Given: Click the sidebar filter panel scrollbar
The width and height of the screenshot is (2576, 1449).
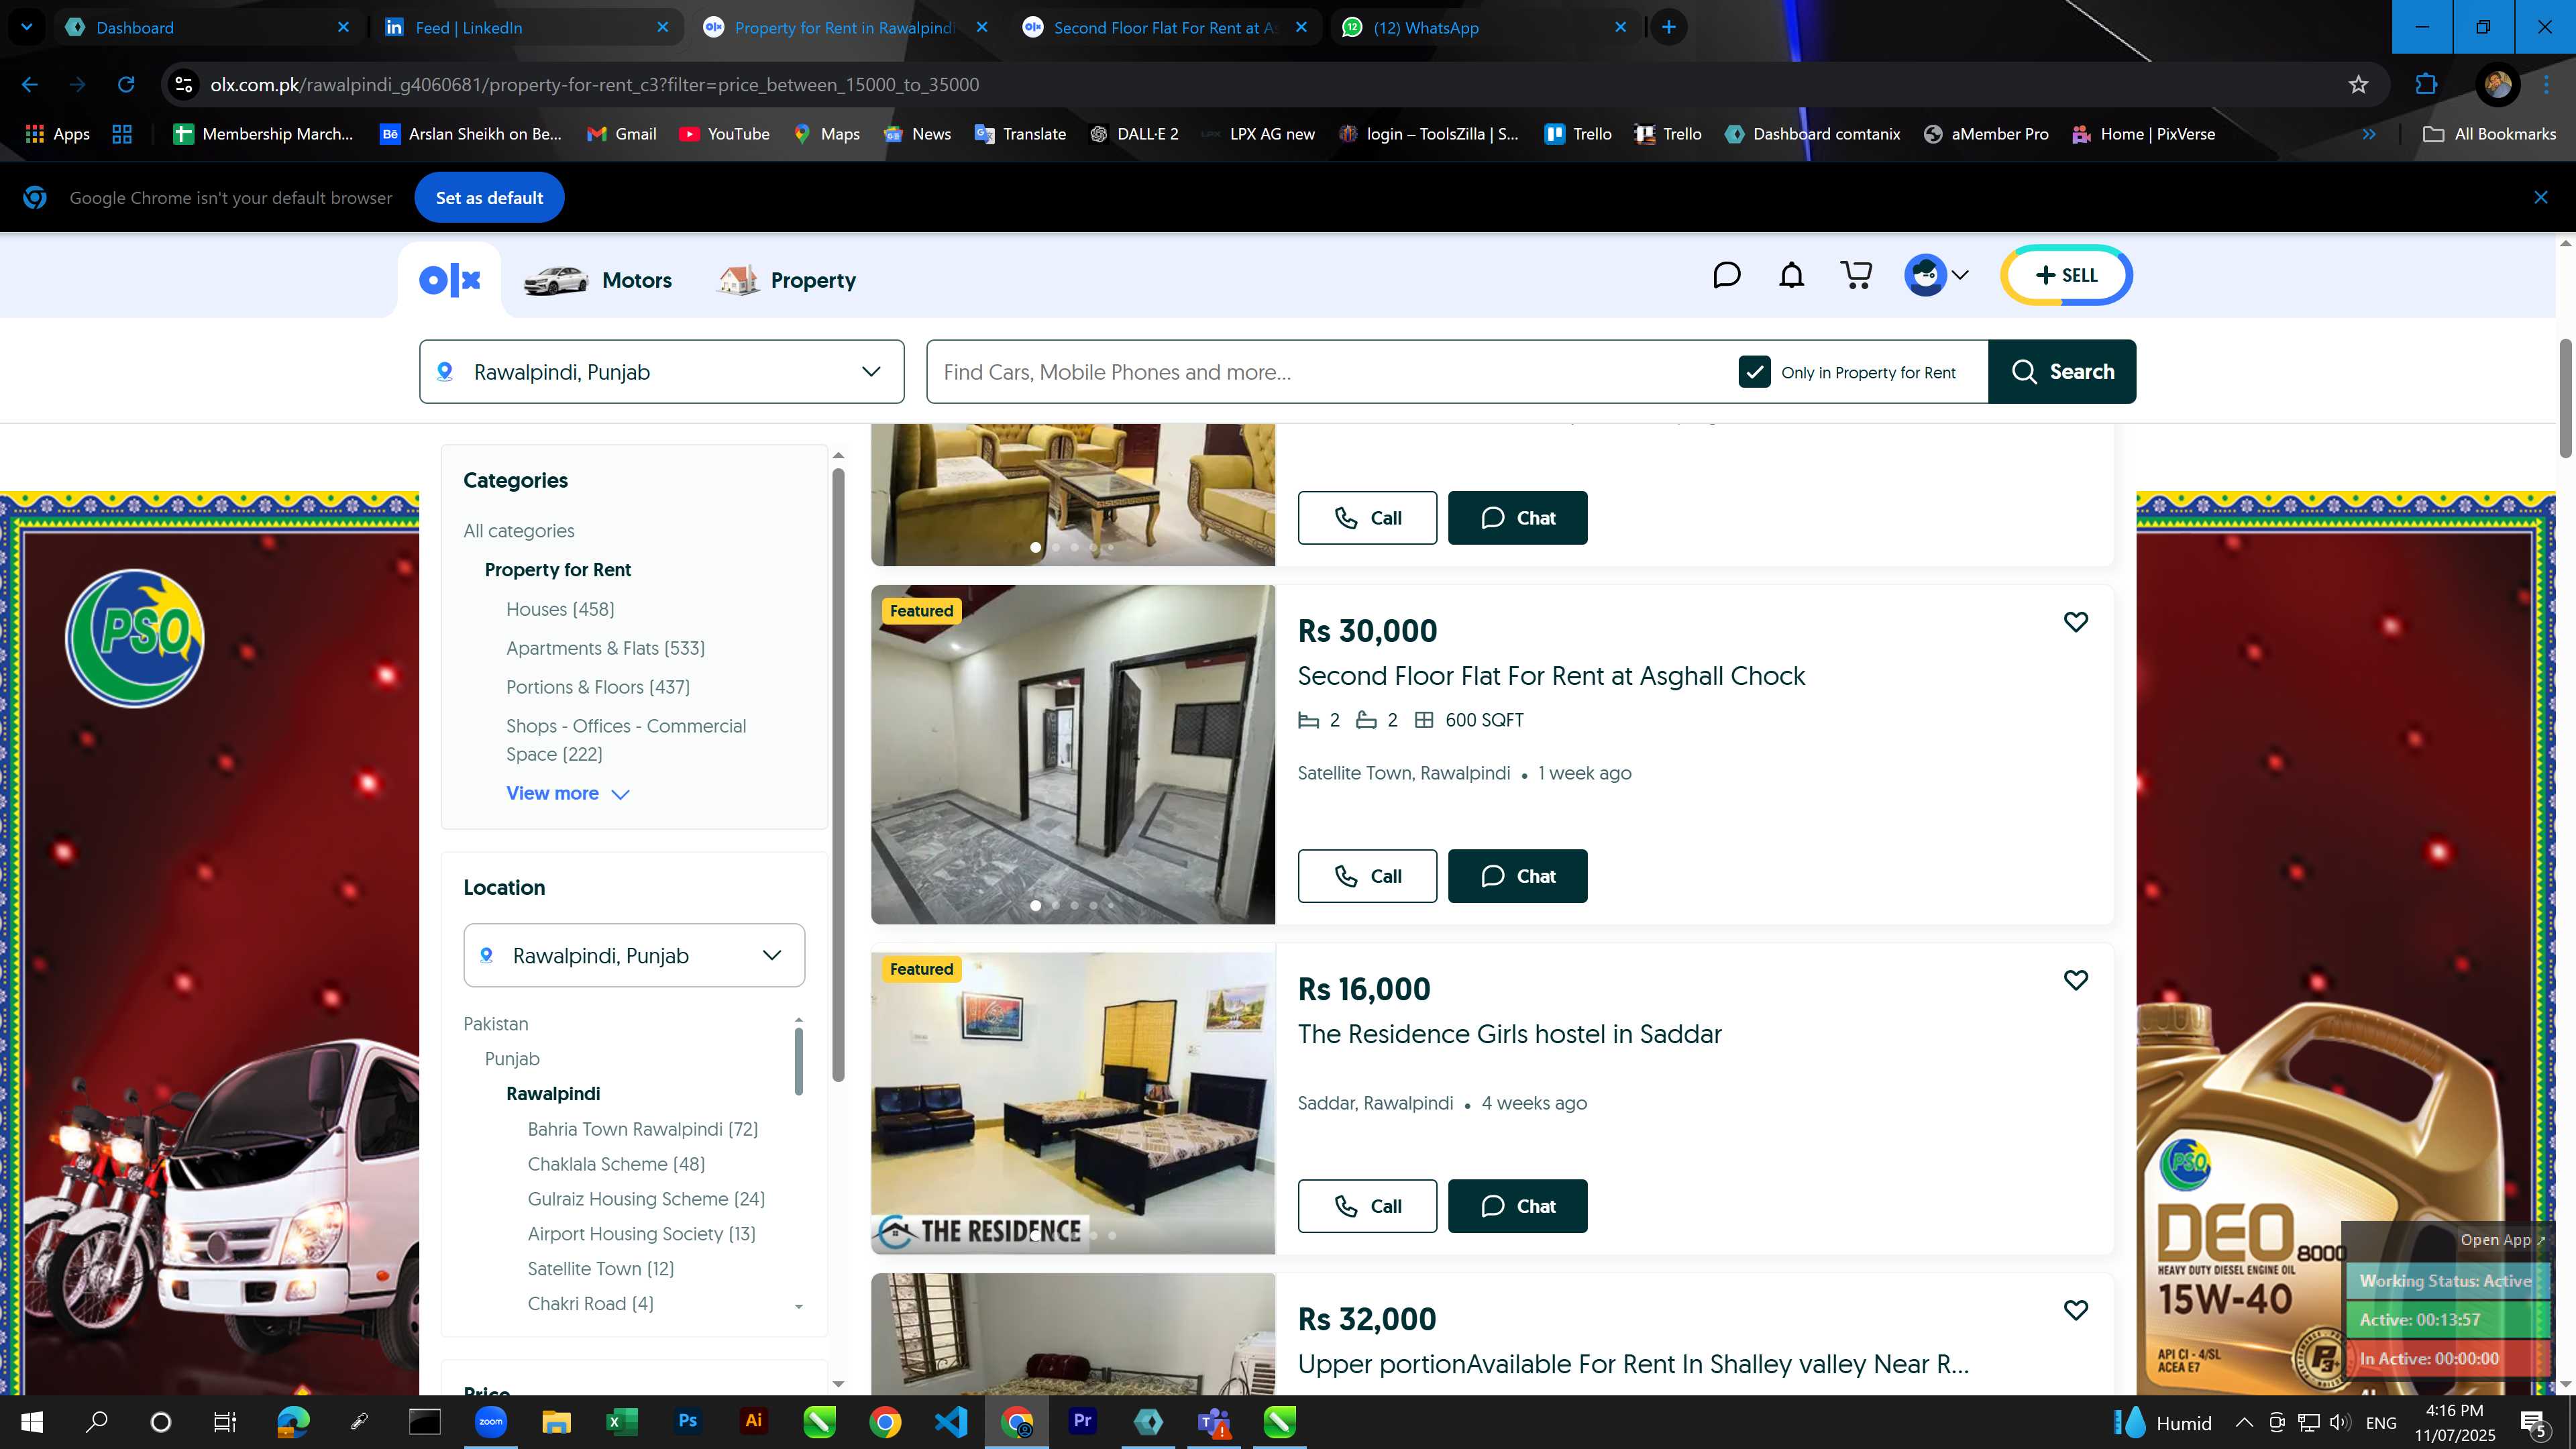Looking at the screenshot, I should point(838,775).
